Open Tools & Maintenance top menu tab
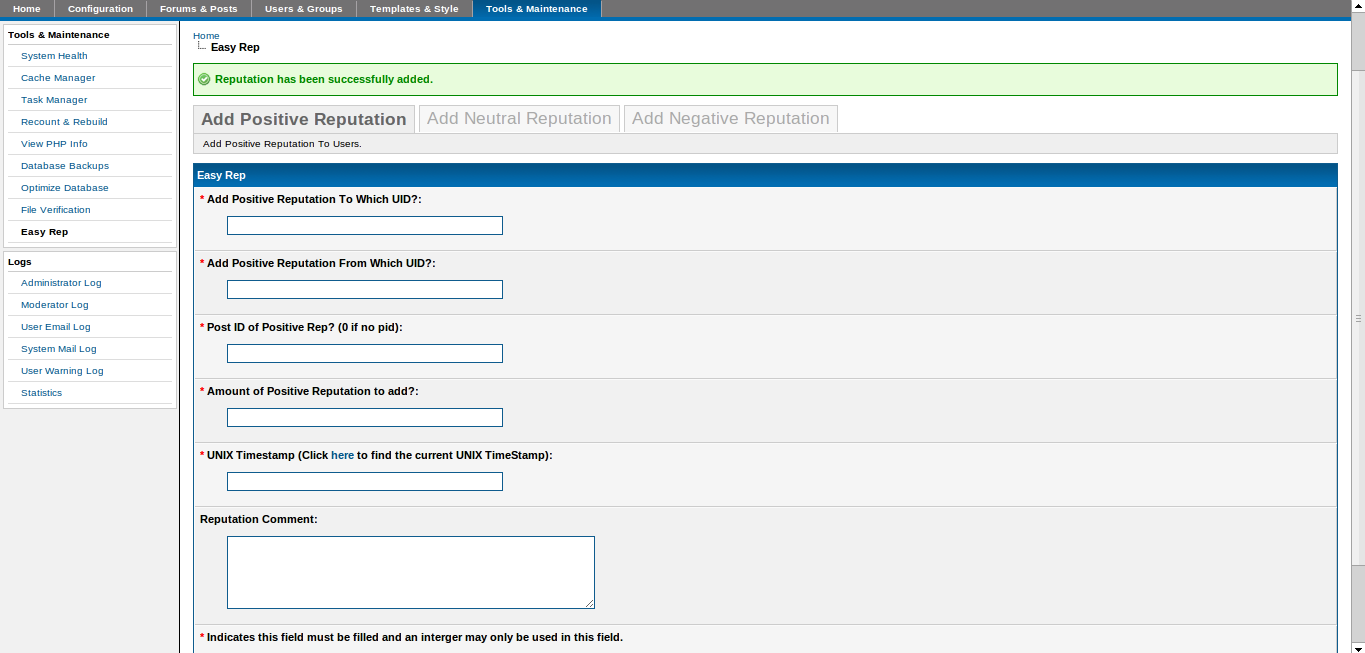1365x653 pixels. tap(536, 9)
